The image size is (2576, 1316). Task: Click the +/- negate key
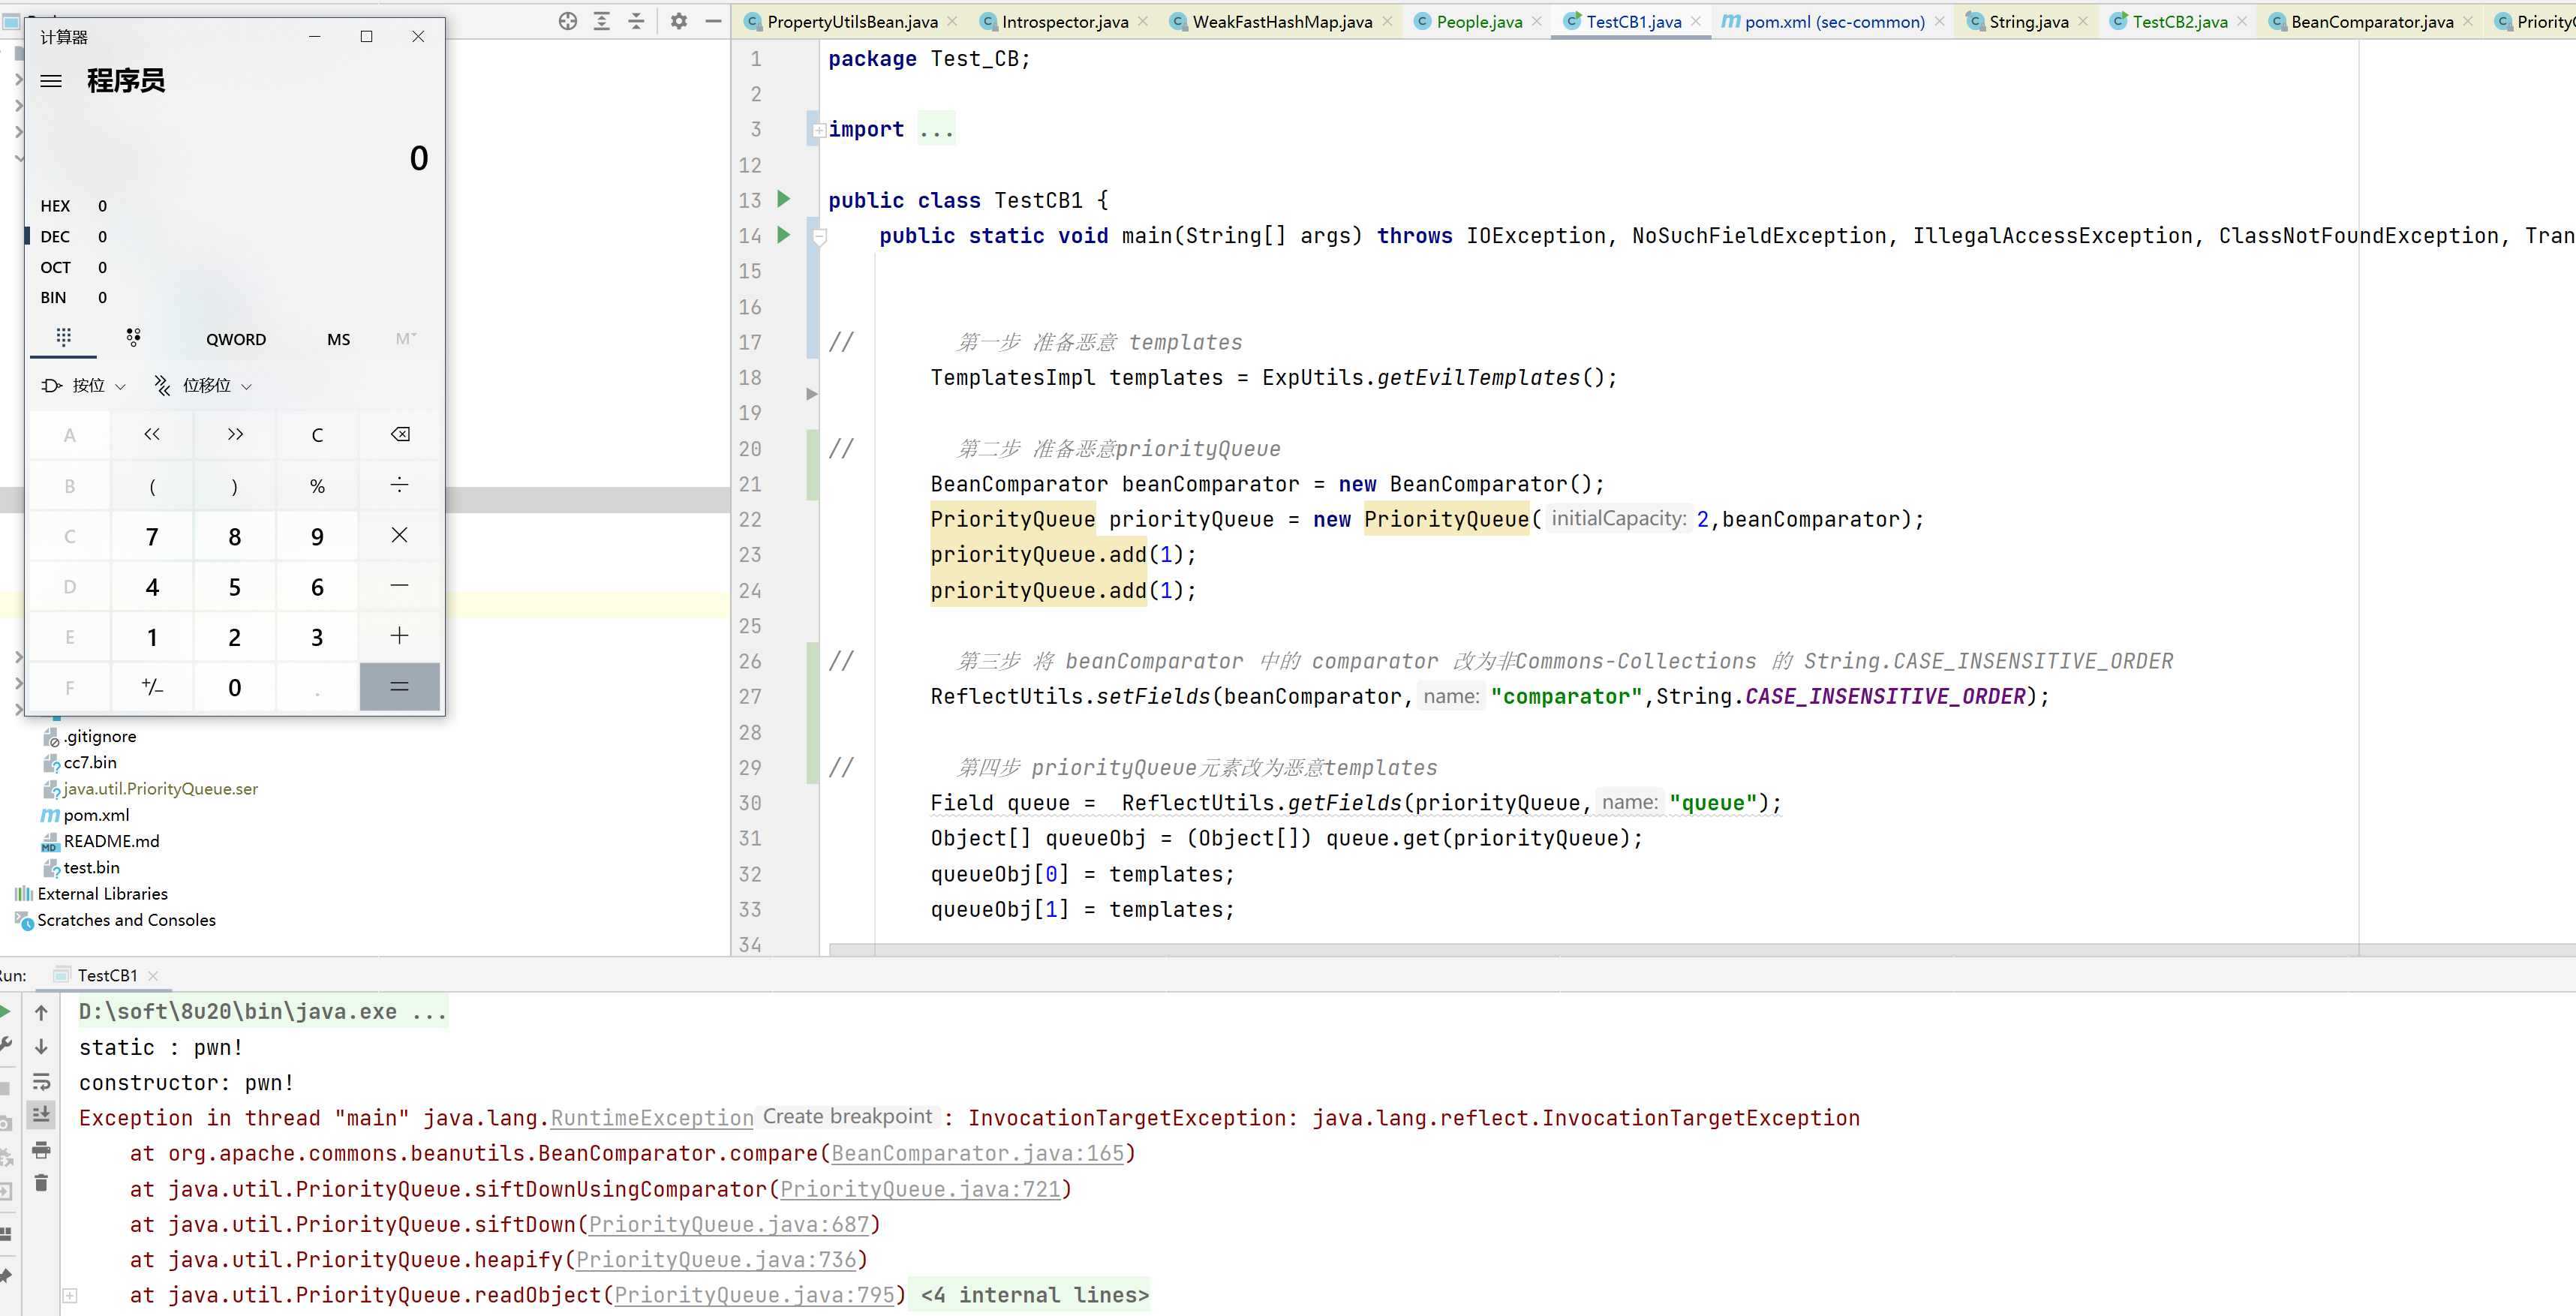coord(152,687)
